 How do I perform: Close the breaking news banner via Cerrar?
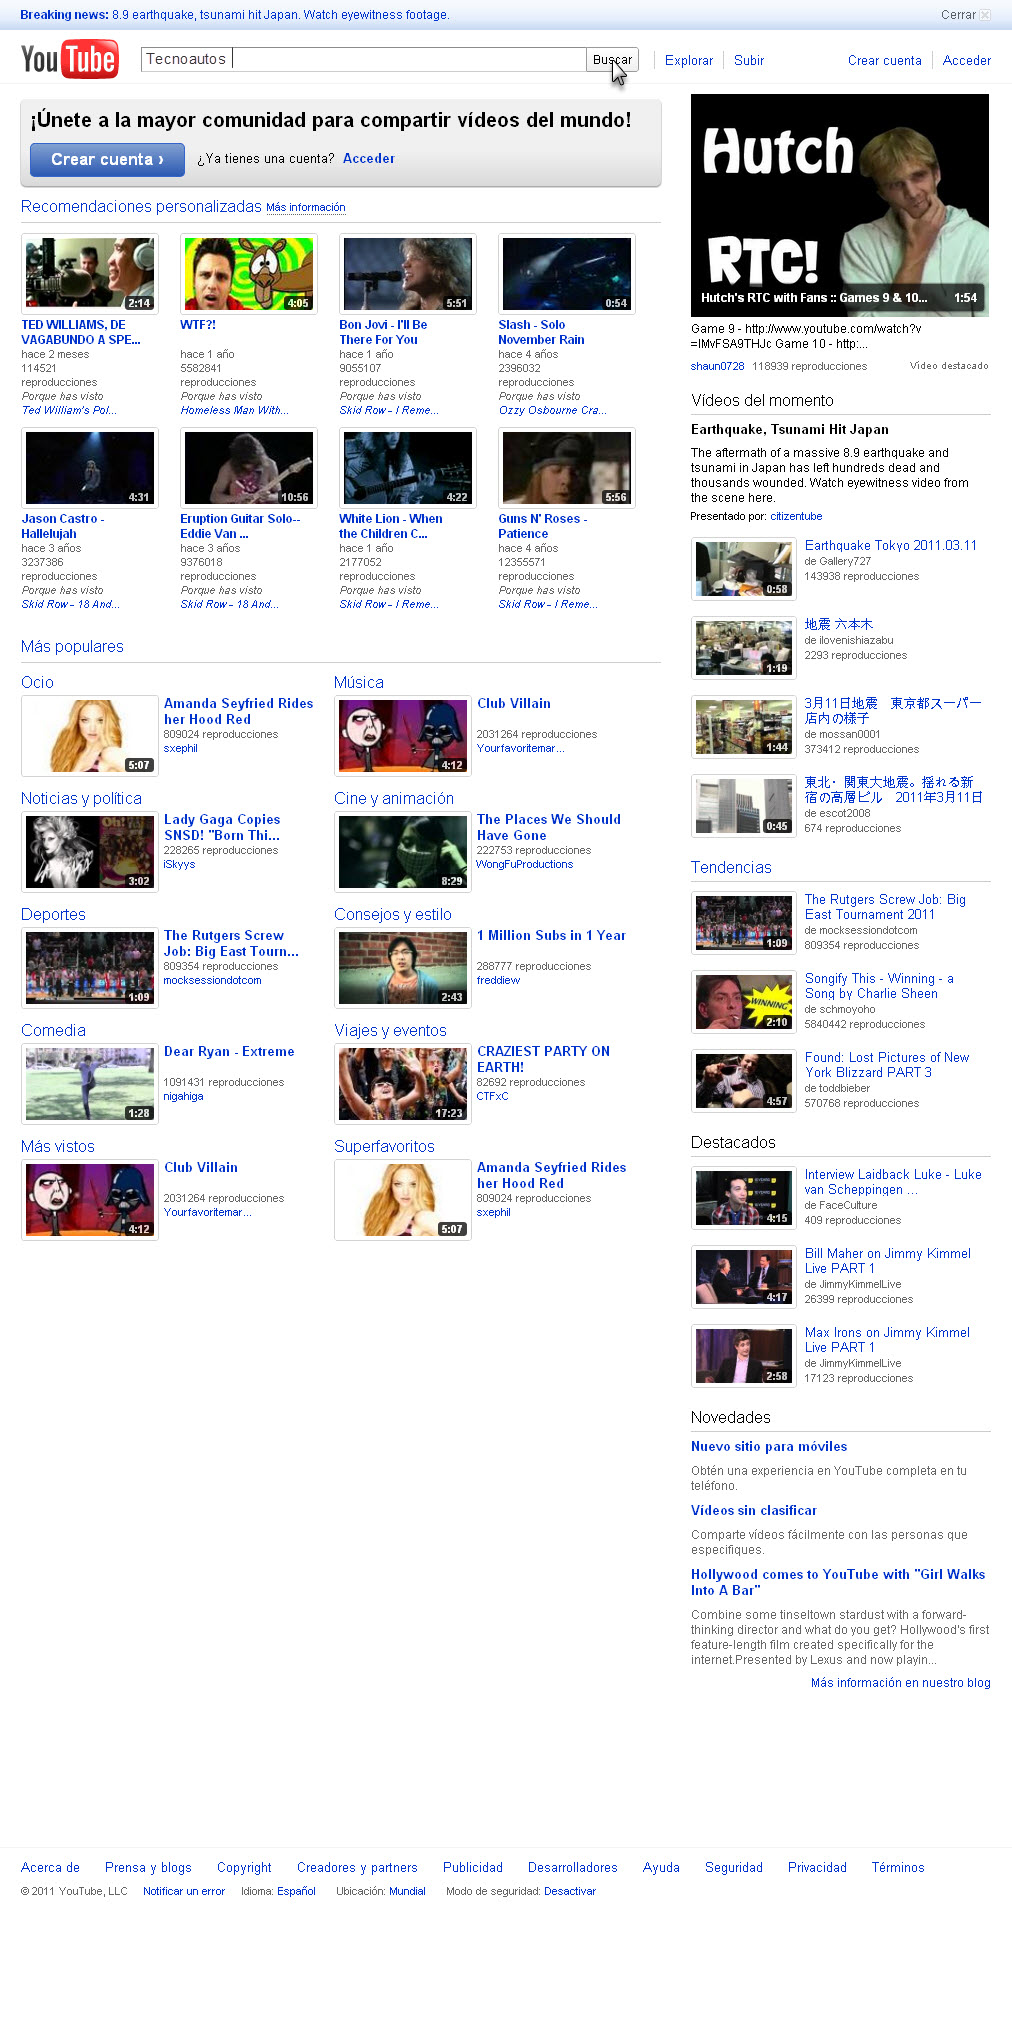click(x=965, y=15)
